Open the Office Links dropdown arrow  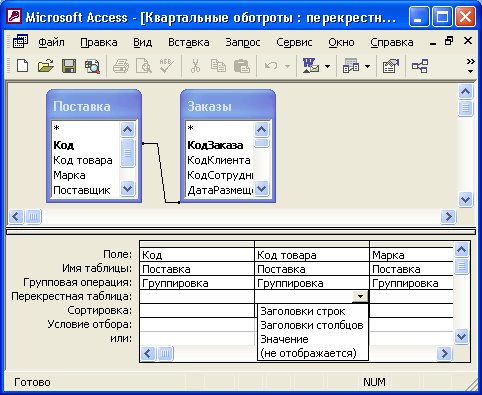coord(327,66)
